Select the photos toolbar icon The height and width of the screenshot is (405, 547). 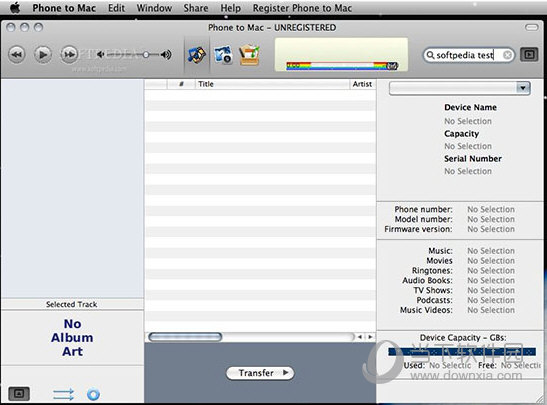point(223,55)
